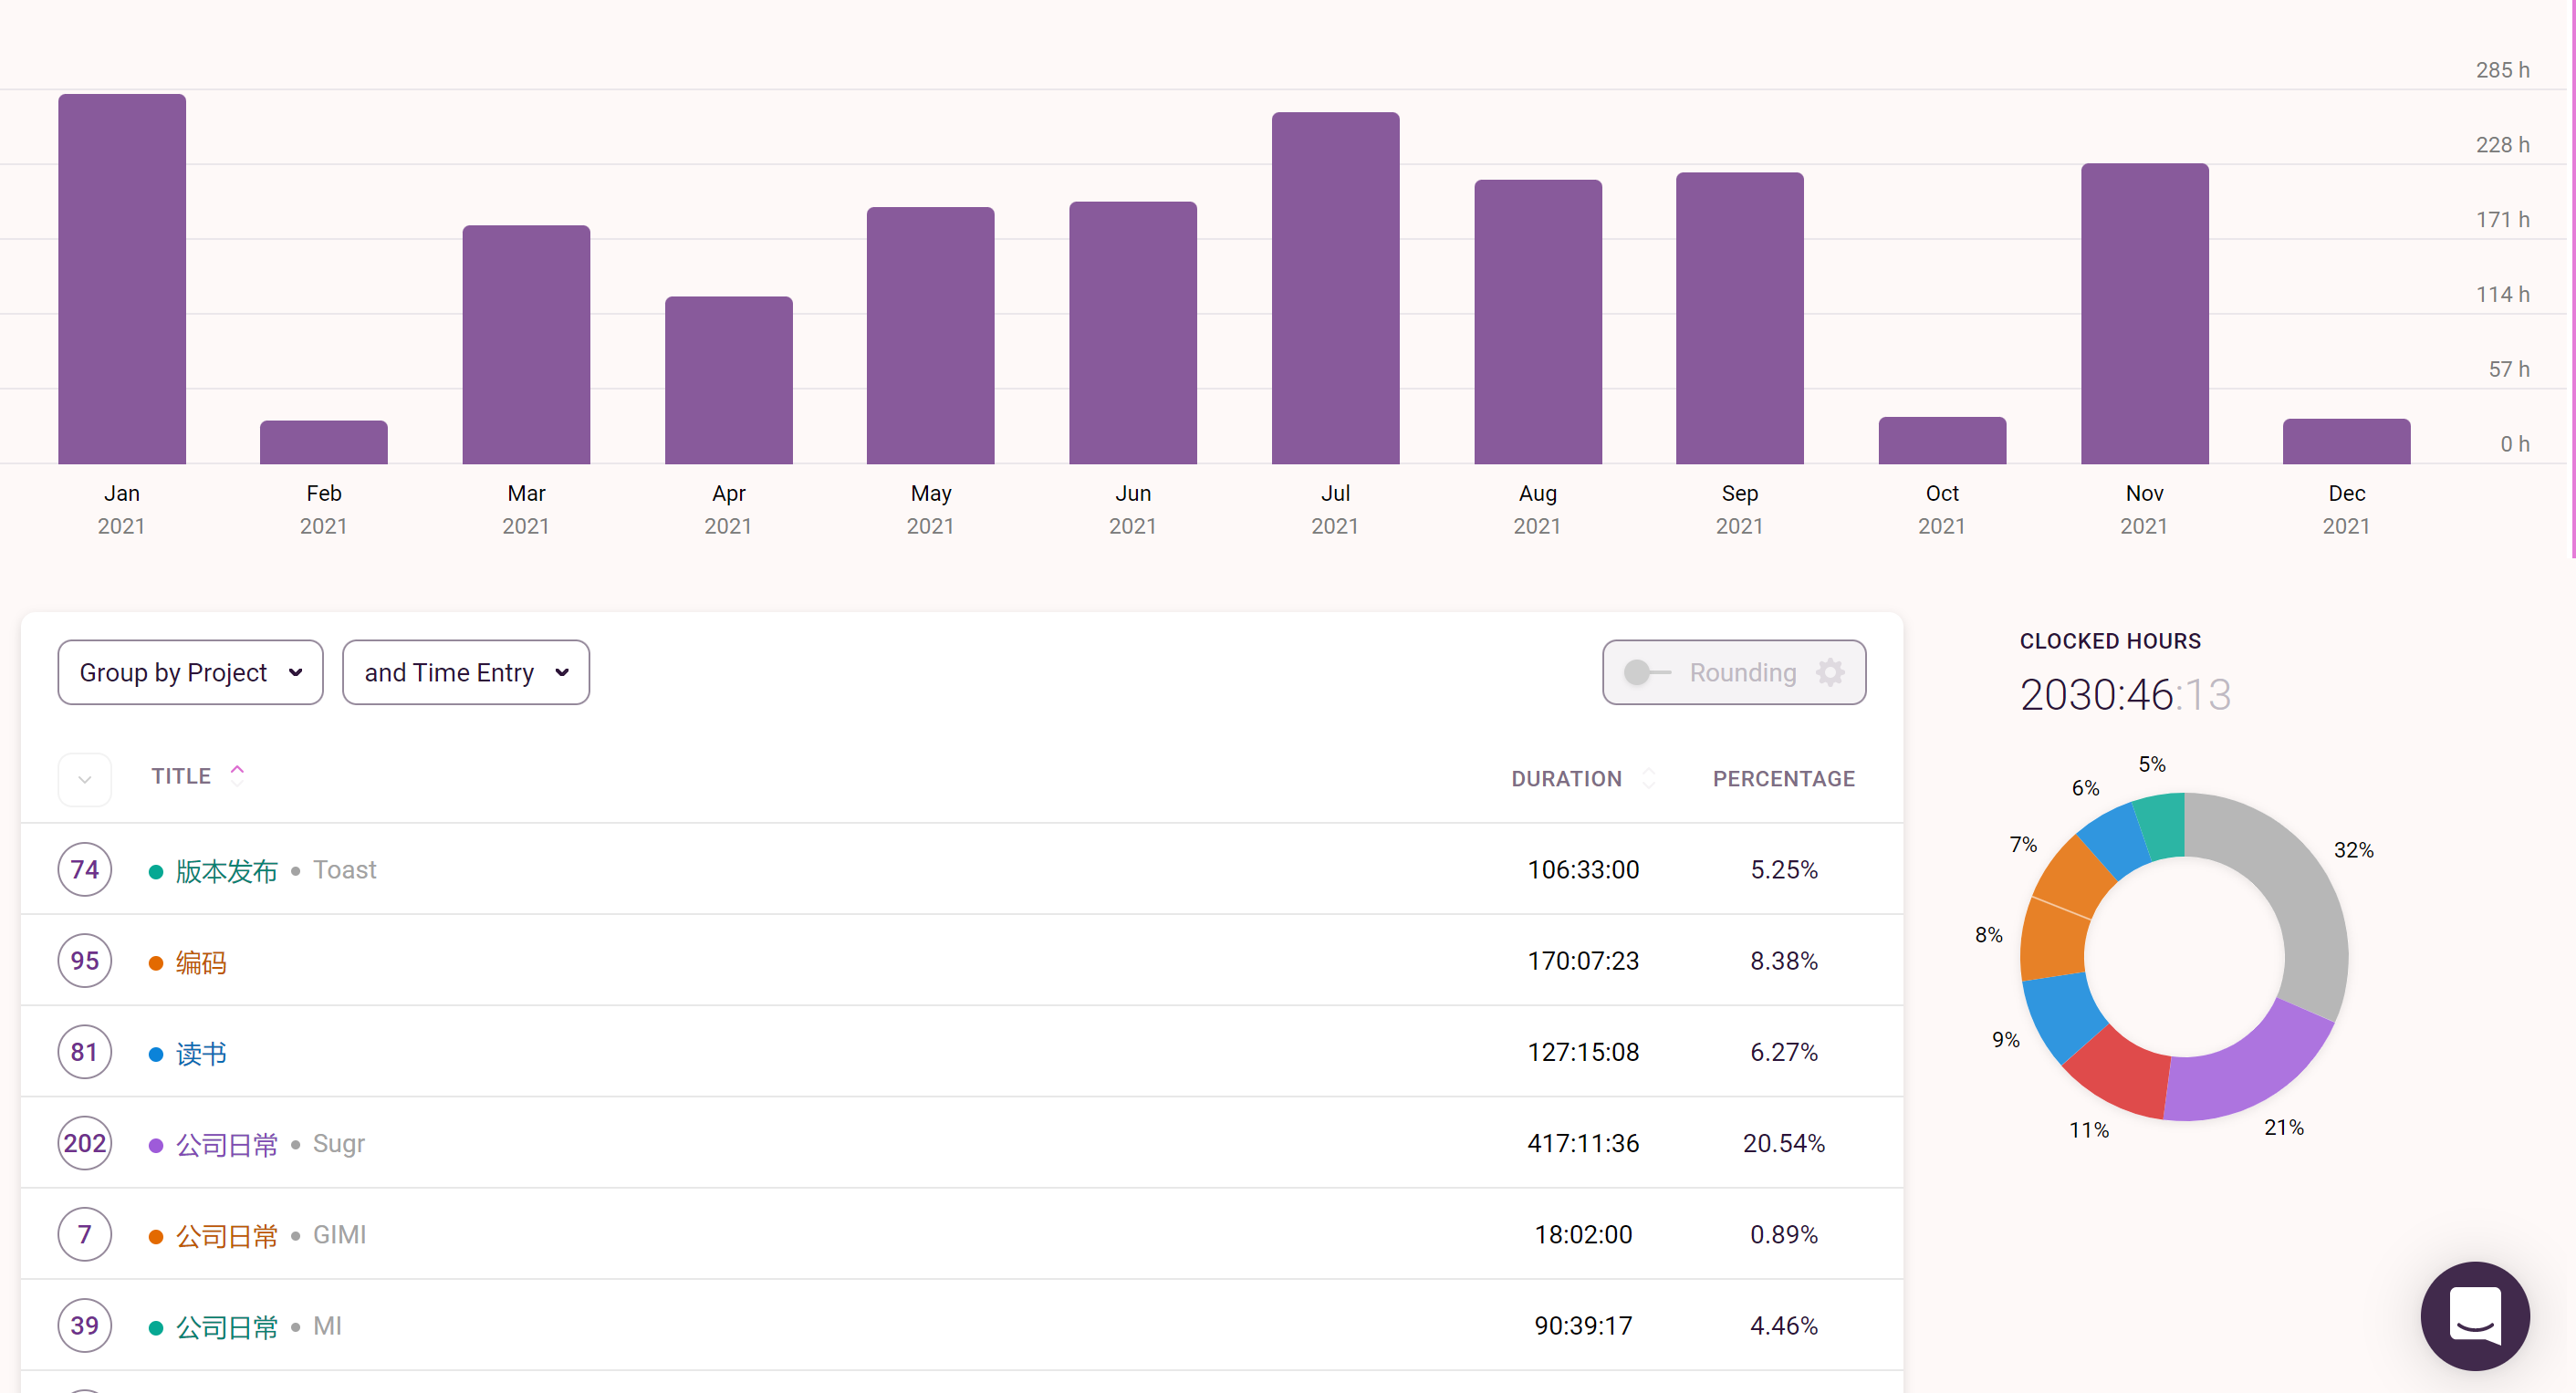
Task: Open Rounding settings gear
Action: [1830, 672]
